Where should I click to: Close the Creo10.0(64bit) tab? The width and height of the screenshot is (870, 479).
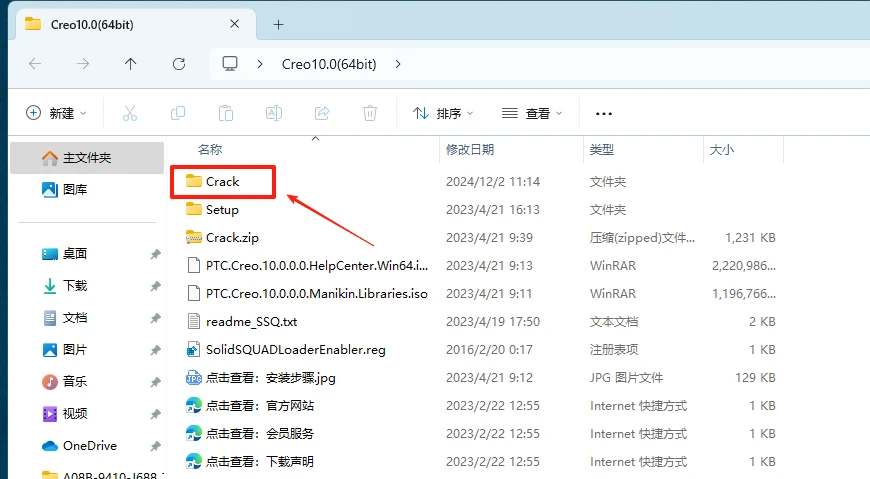pyautogui.click(x=235, y=24)
